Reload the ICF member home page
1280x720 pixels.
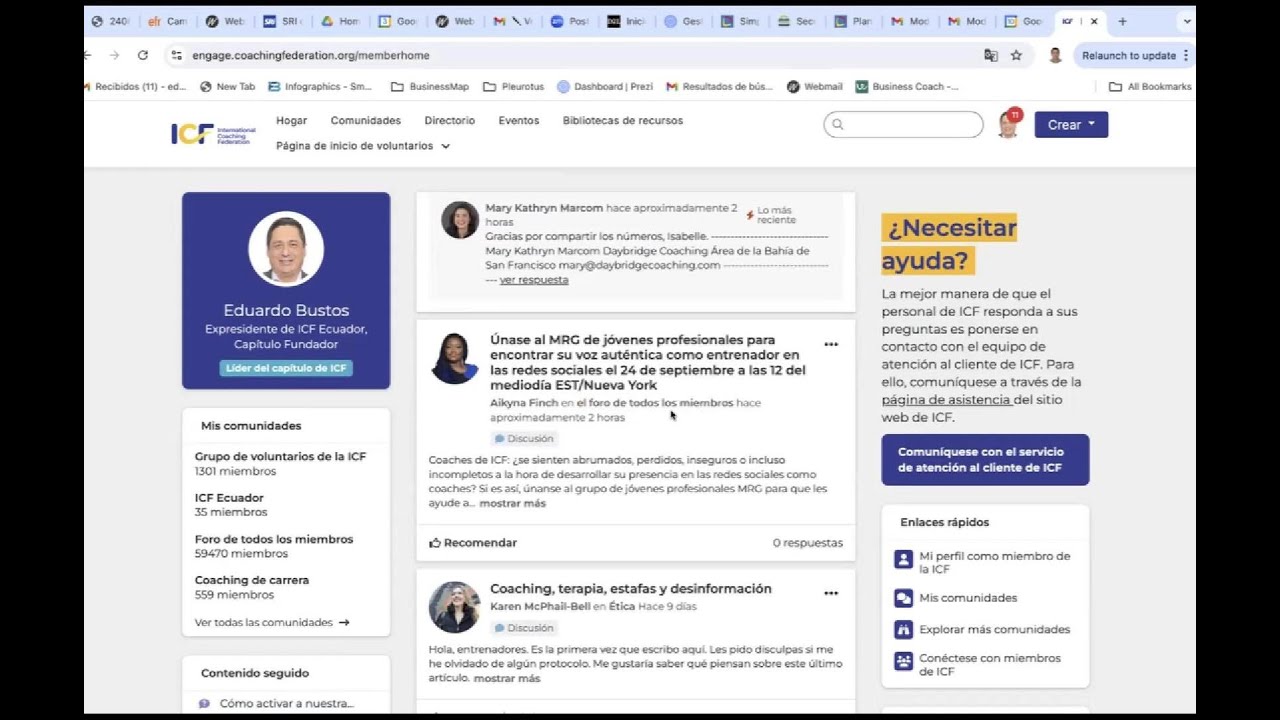[x=143, y=55]
